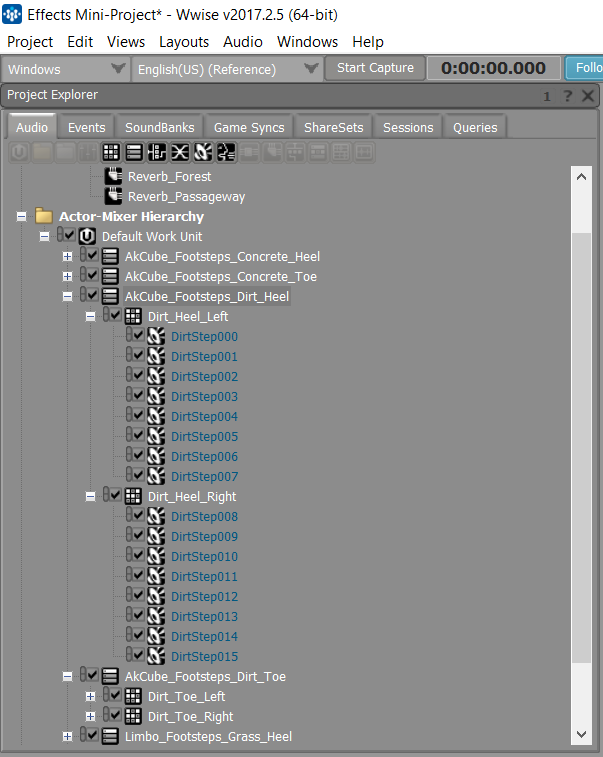The height and width of the screenshot is (757, 603).
Task: Collapse the Dirt_Heel_Right container
Action: [x=90, y=496]
